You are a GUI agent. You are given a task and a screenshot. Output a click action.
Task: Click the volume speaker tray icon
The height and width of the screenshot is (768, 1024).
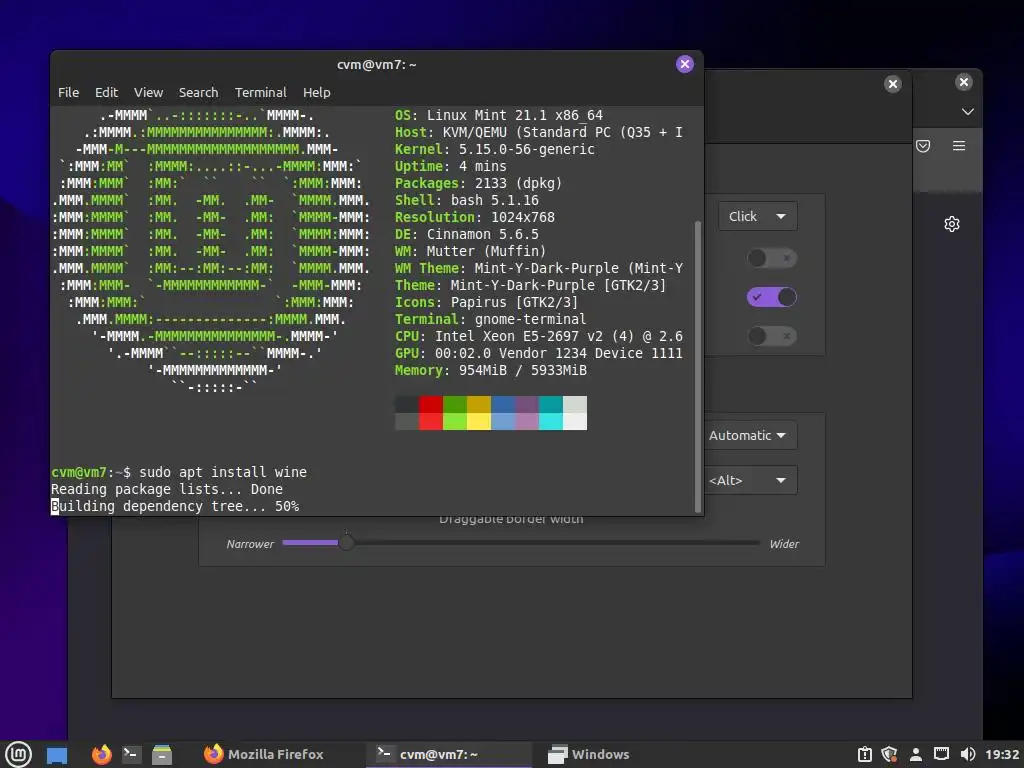(x=968, y=754)
